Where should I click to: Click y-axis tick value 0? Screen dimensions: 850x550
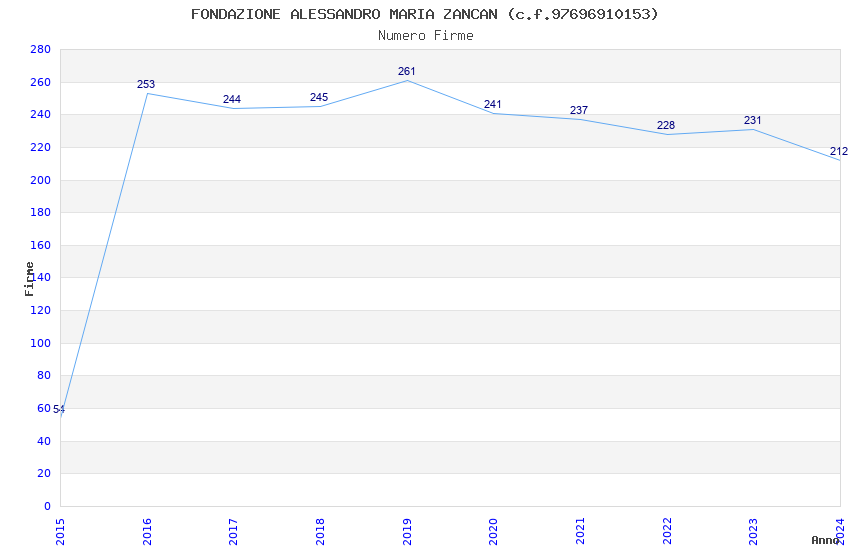48,507
